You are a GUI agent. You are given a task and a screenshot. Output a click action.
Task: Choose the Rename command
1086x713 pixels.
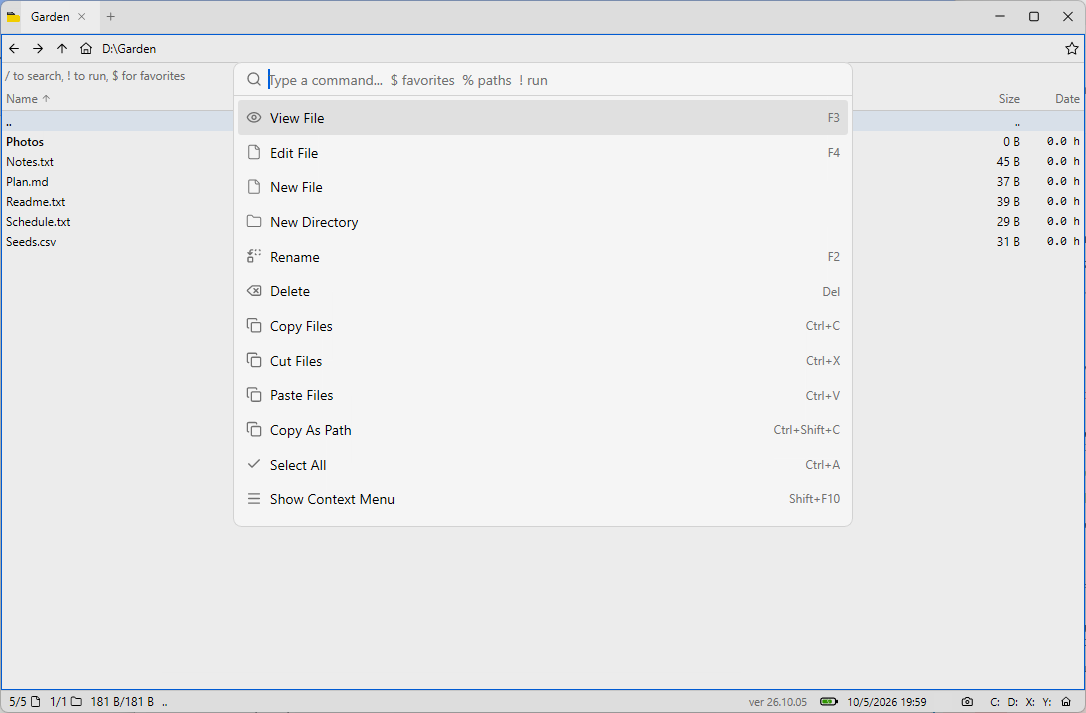pyautogui.click(x=543, y=256)
